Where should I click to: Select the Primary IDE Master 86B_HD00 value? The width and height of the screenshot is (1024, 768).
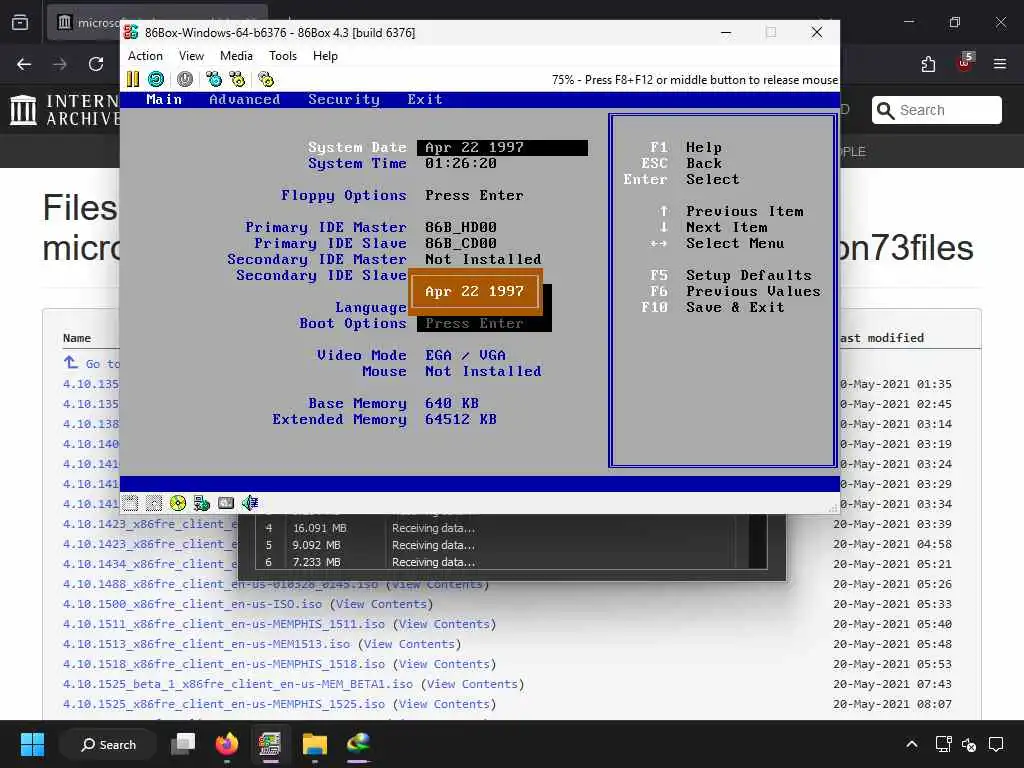tap(460, 227)
